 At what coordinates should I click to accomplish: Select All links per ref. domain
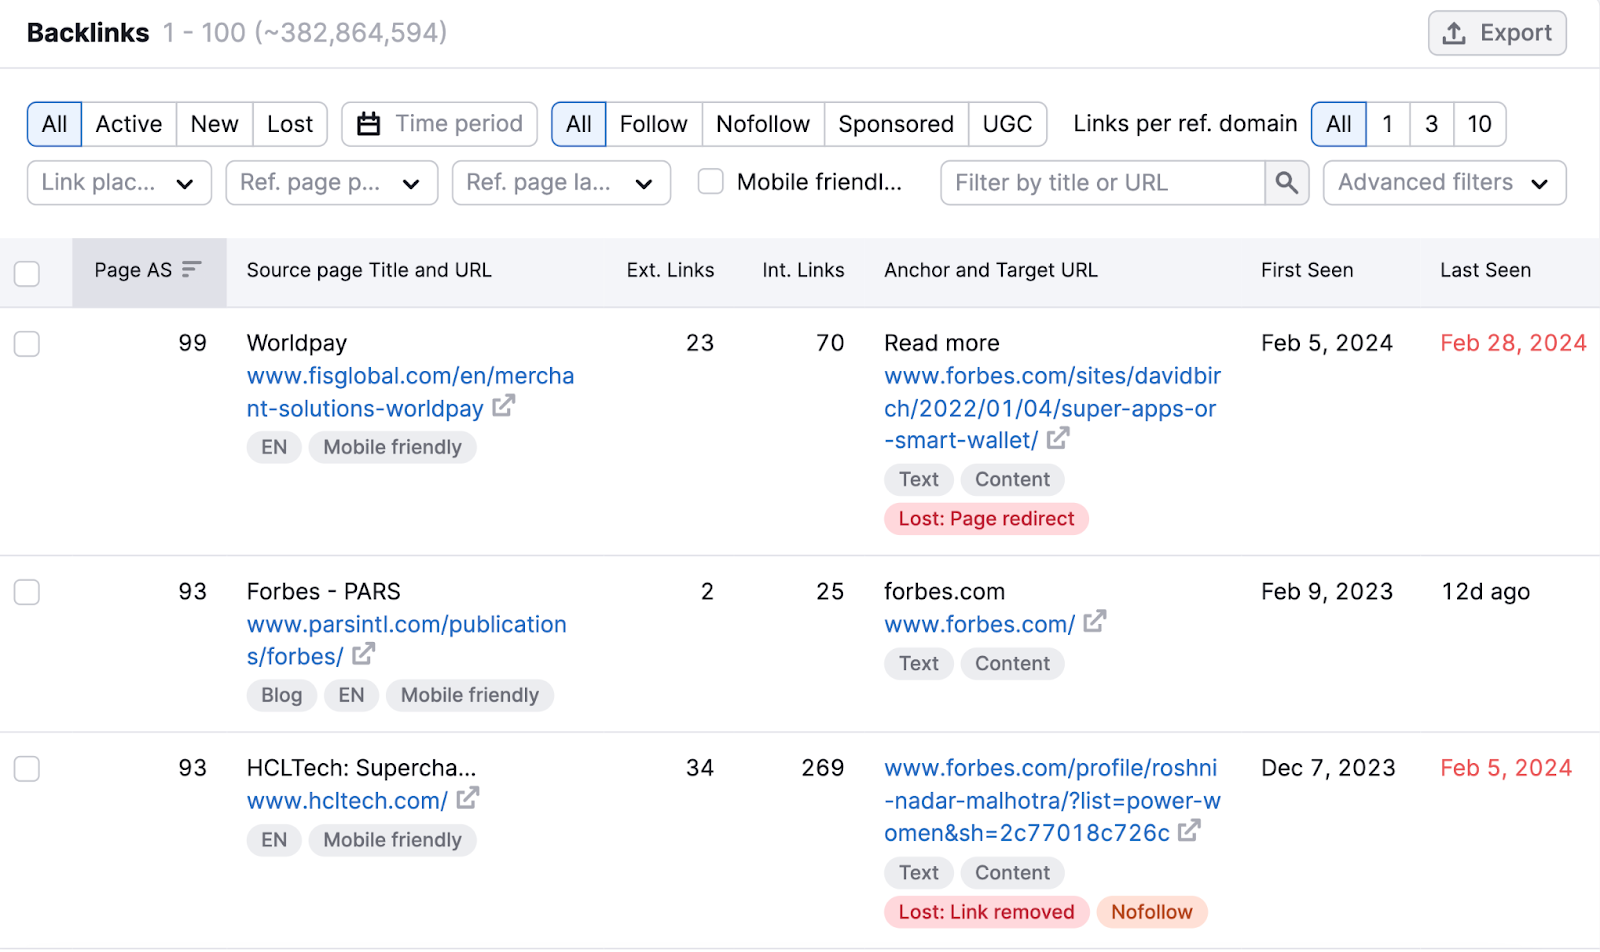[x=1339, y=124]
